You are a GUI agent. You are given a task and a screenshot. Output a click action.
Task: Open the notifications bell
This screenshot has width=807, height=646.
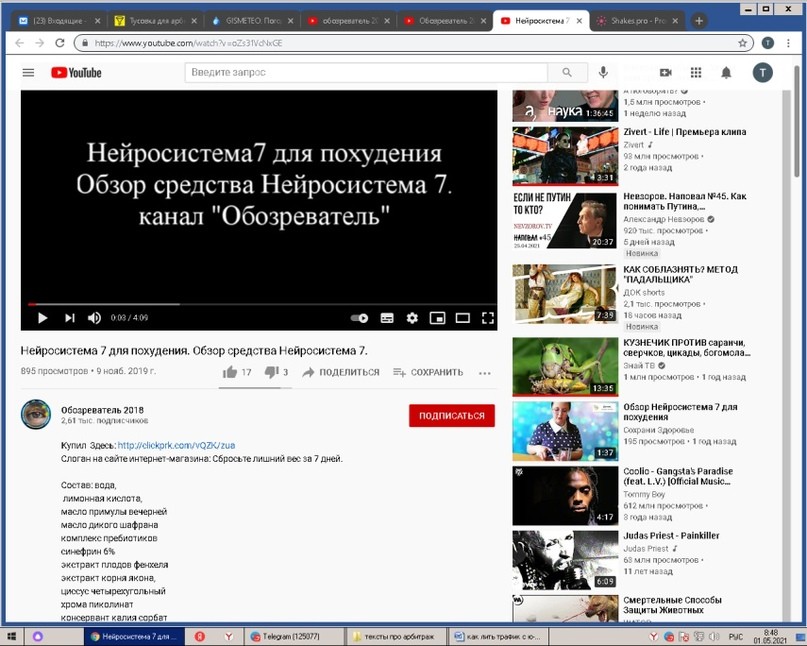pyautogui.click(x=726, y=73)
